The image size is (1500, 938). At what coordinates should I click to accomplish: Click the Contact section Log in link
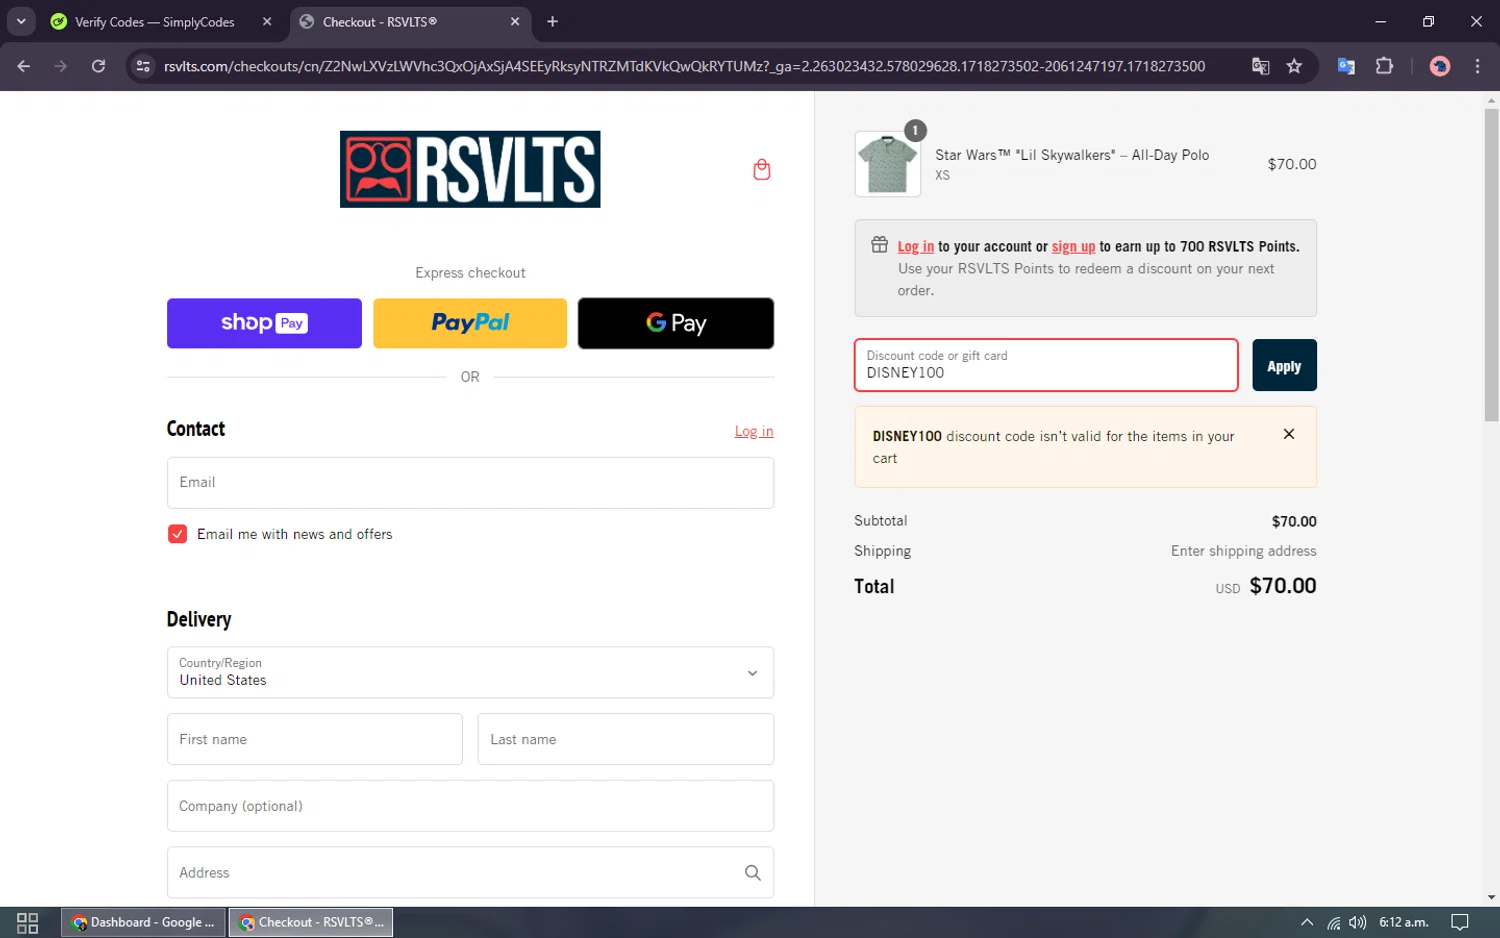coord(754,431)
